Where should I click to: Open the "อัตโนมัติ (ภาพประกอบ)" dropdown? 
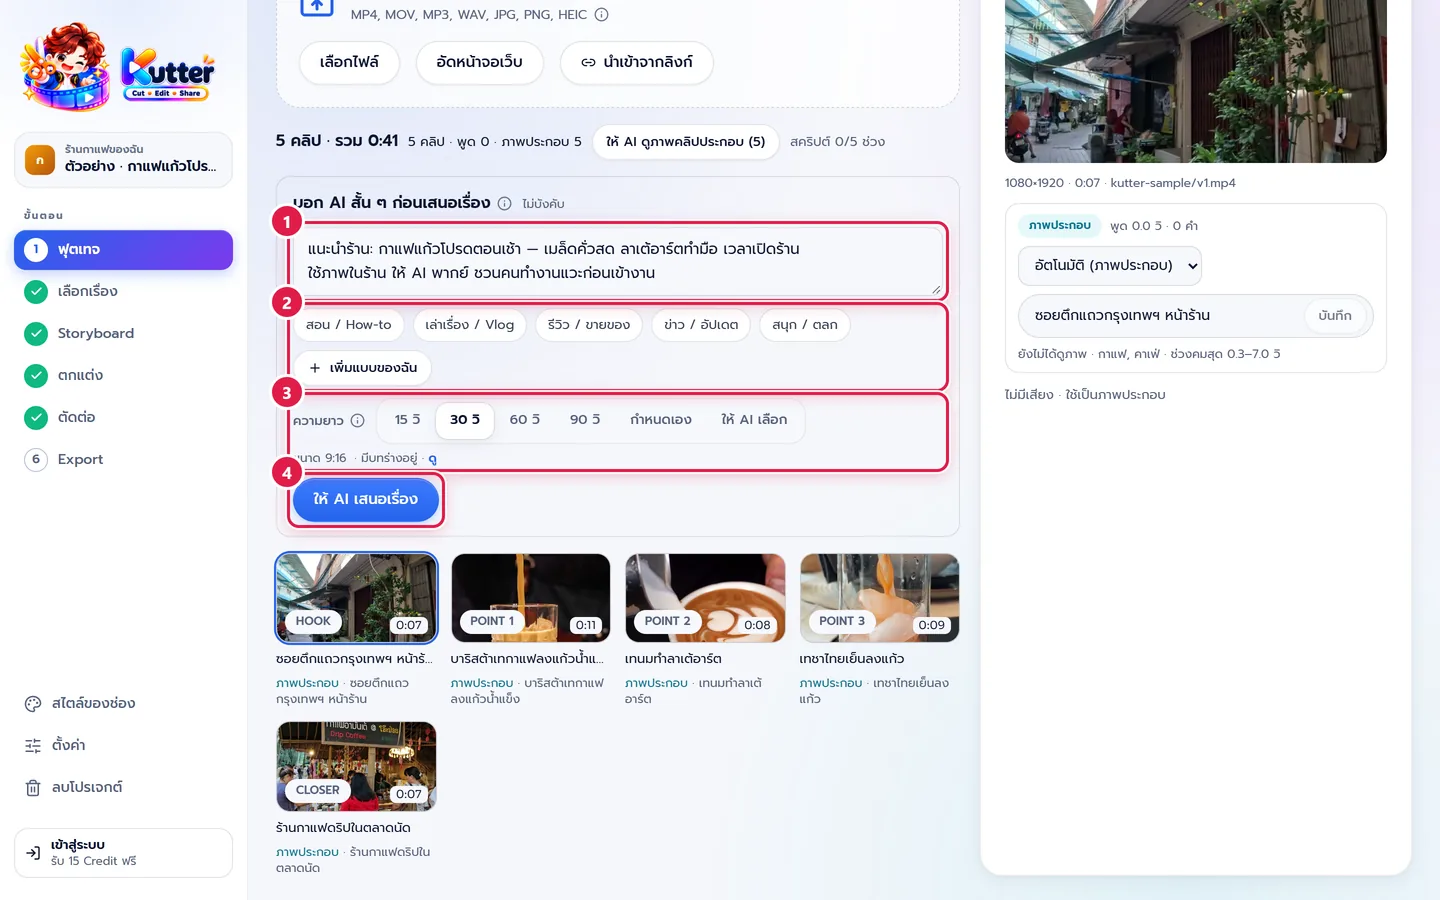(x=1110, y=266)
